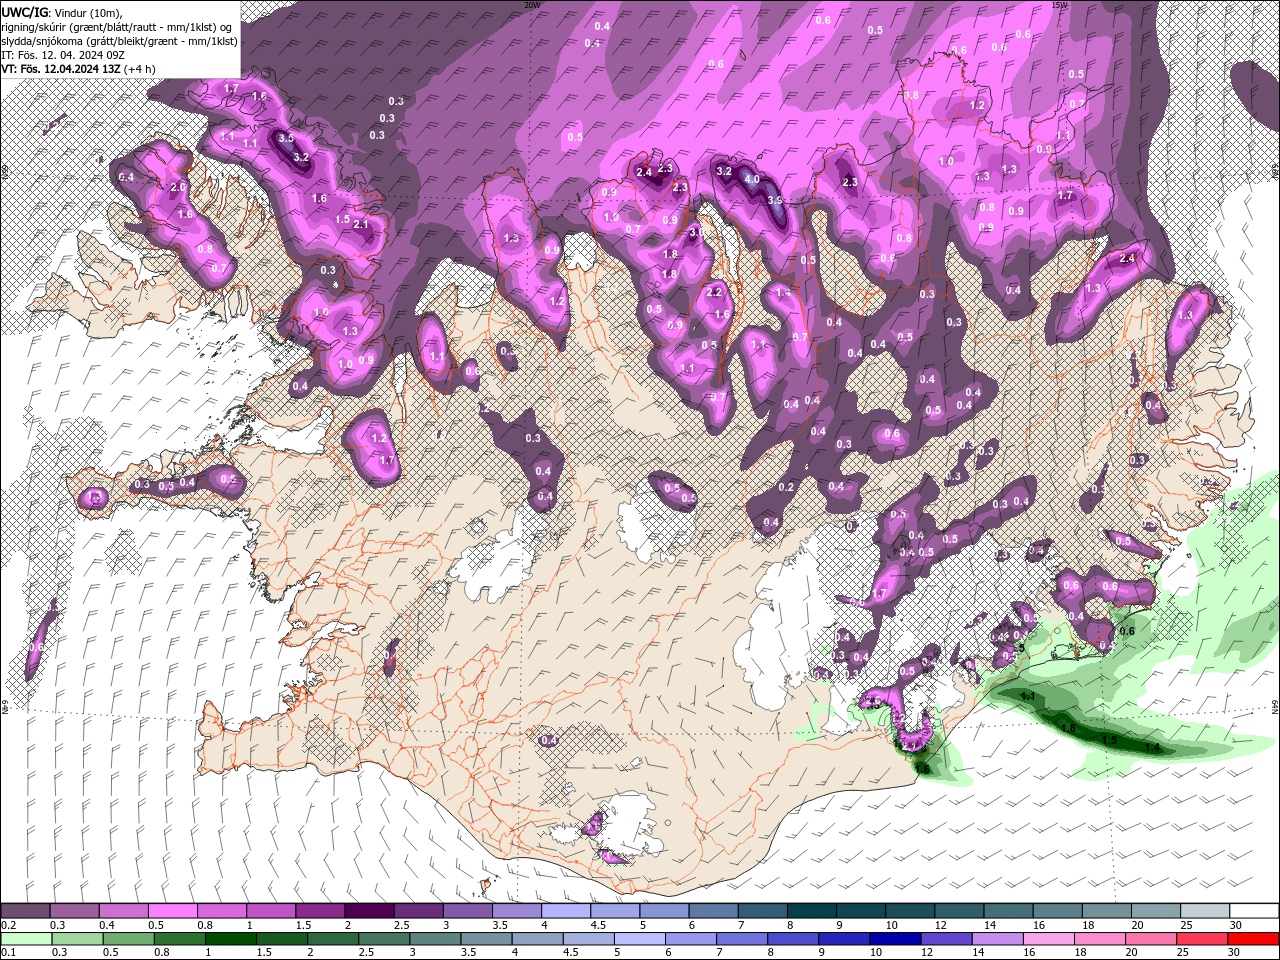Click the "1.8" value in the green rain band
The height and width of the screenshot is (960, 1280).
tap(1068, 728)
